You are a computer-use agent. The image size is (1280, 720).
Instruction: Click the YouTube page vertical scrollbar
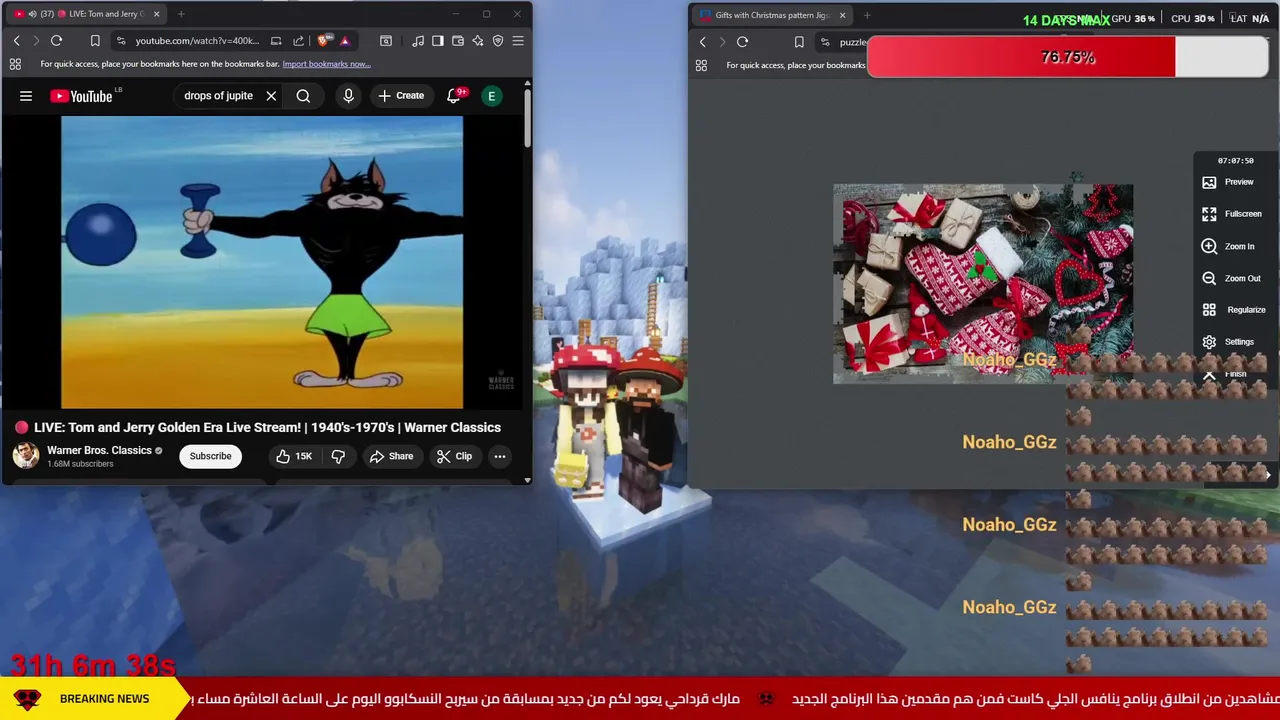[x=527, y=120]
